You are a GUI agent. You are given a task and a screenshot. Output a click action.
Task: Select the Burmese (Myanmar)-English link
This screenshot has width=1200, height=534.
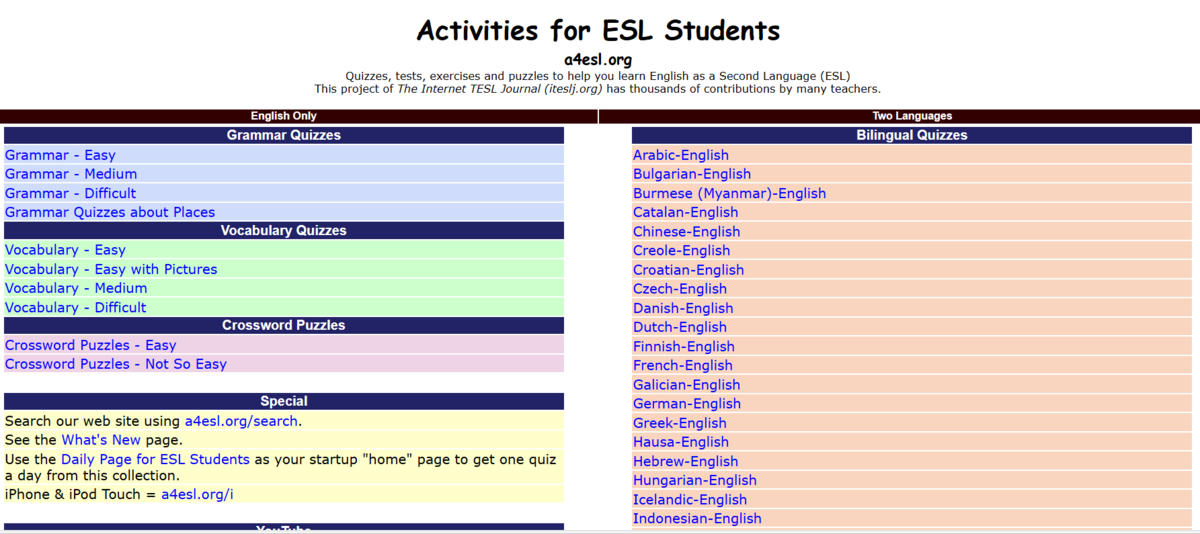pos(729,193)
